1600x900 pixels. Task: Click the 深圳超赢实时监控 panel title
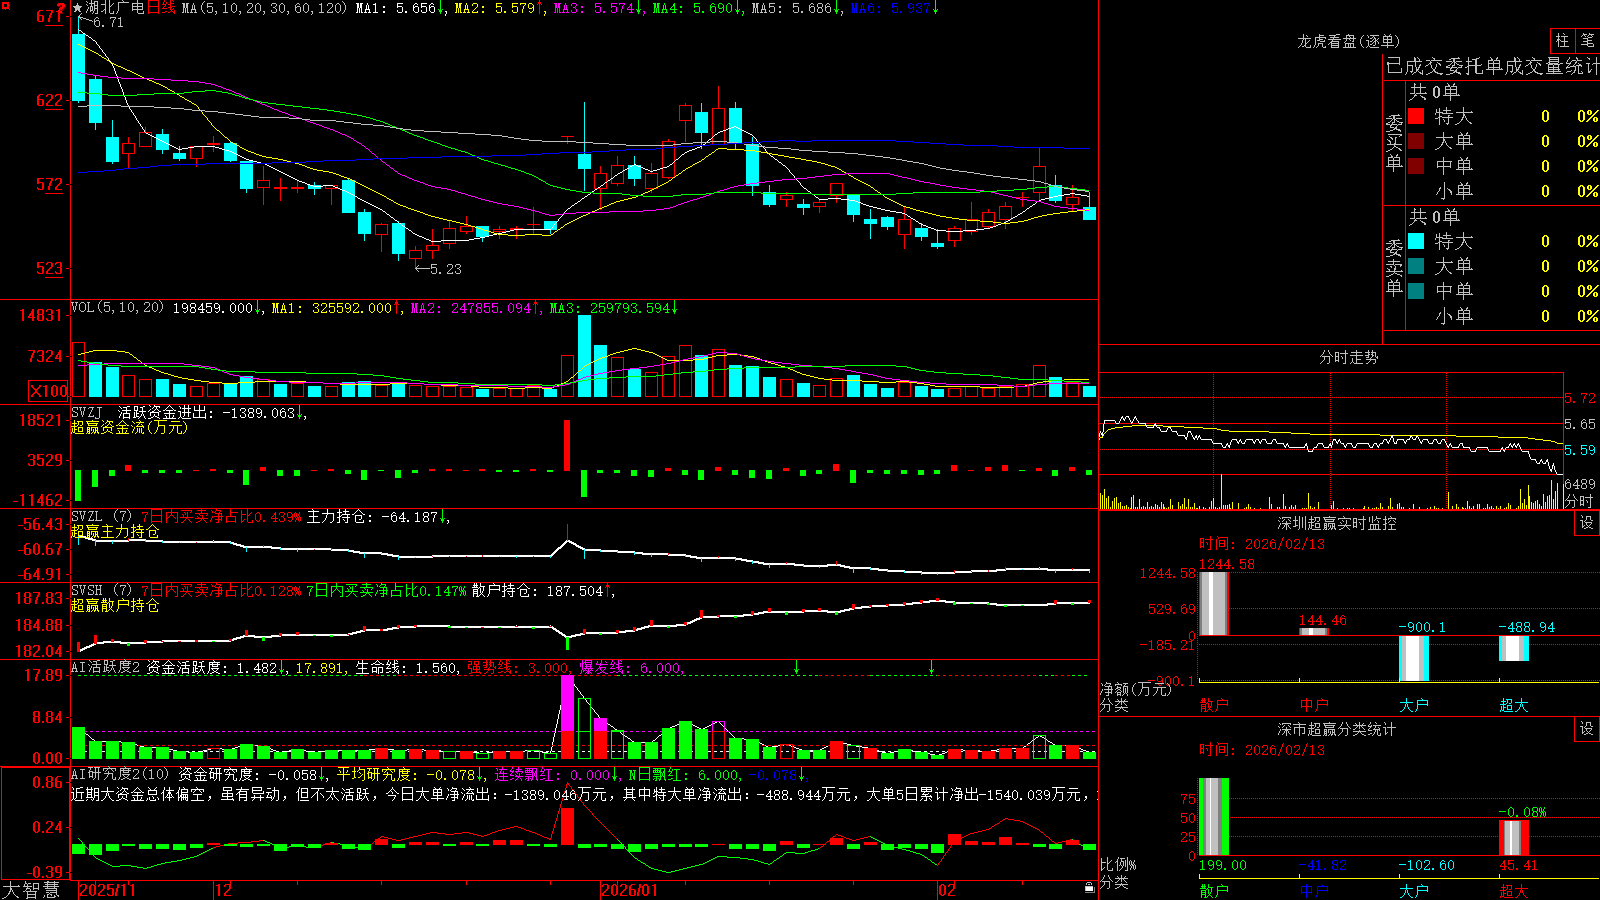click(x=1337, y=523)
